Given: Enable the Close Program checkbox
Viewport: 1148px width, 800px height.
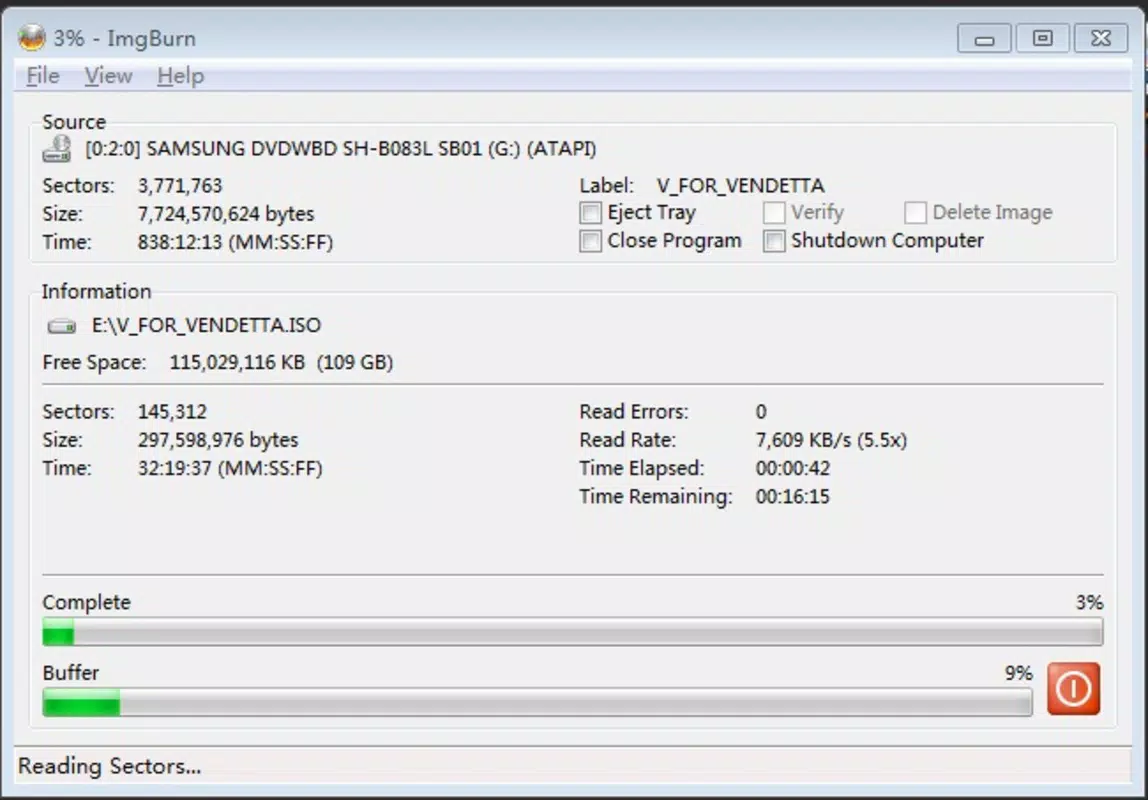Looking at the screenshot, I should (591, 241).
